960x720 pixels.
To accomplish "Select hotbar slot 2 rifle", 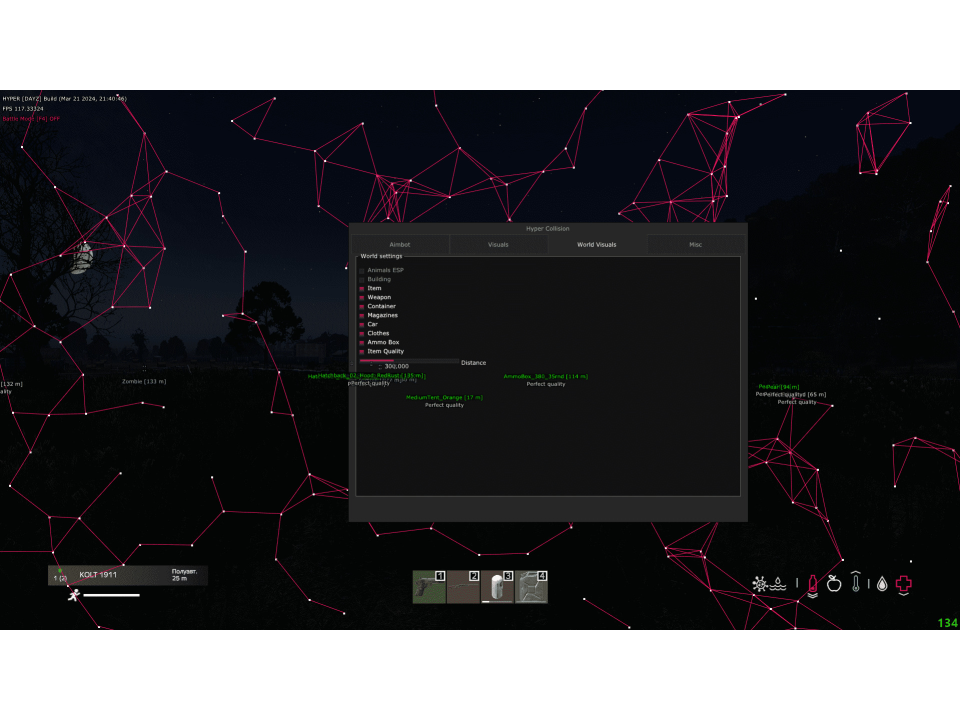I will coord(463,587).
